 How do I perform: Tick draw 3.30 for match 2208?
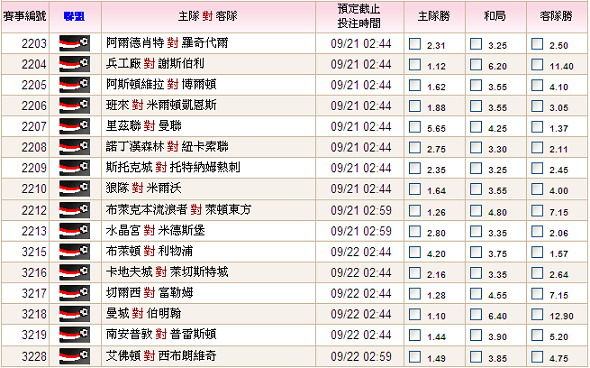[476, 148]
